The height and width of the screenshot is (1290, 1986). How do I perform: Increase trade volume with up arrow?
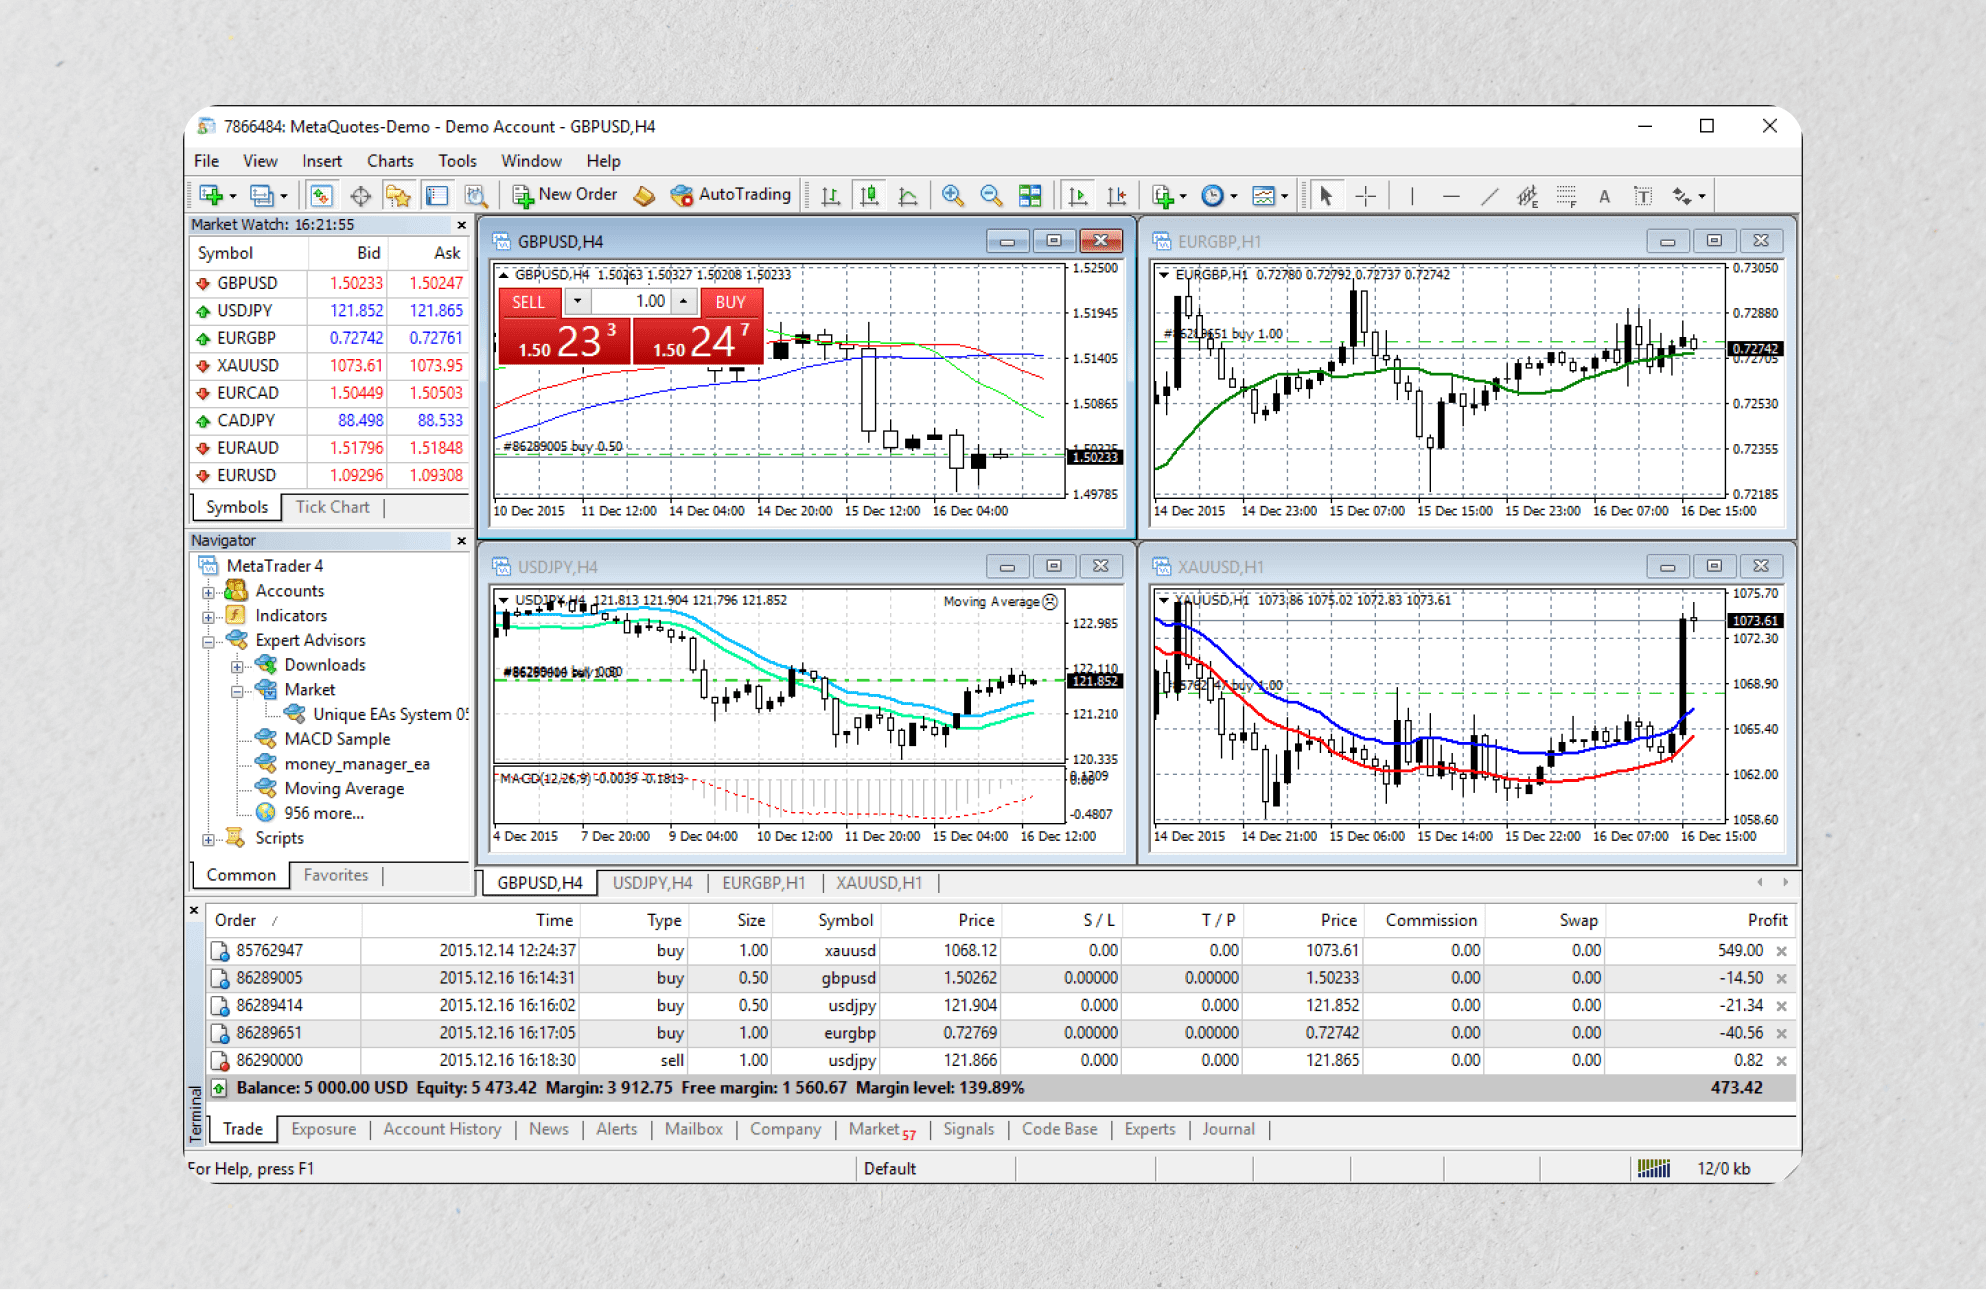(684, 301)
